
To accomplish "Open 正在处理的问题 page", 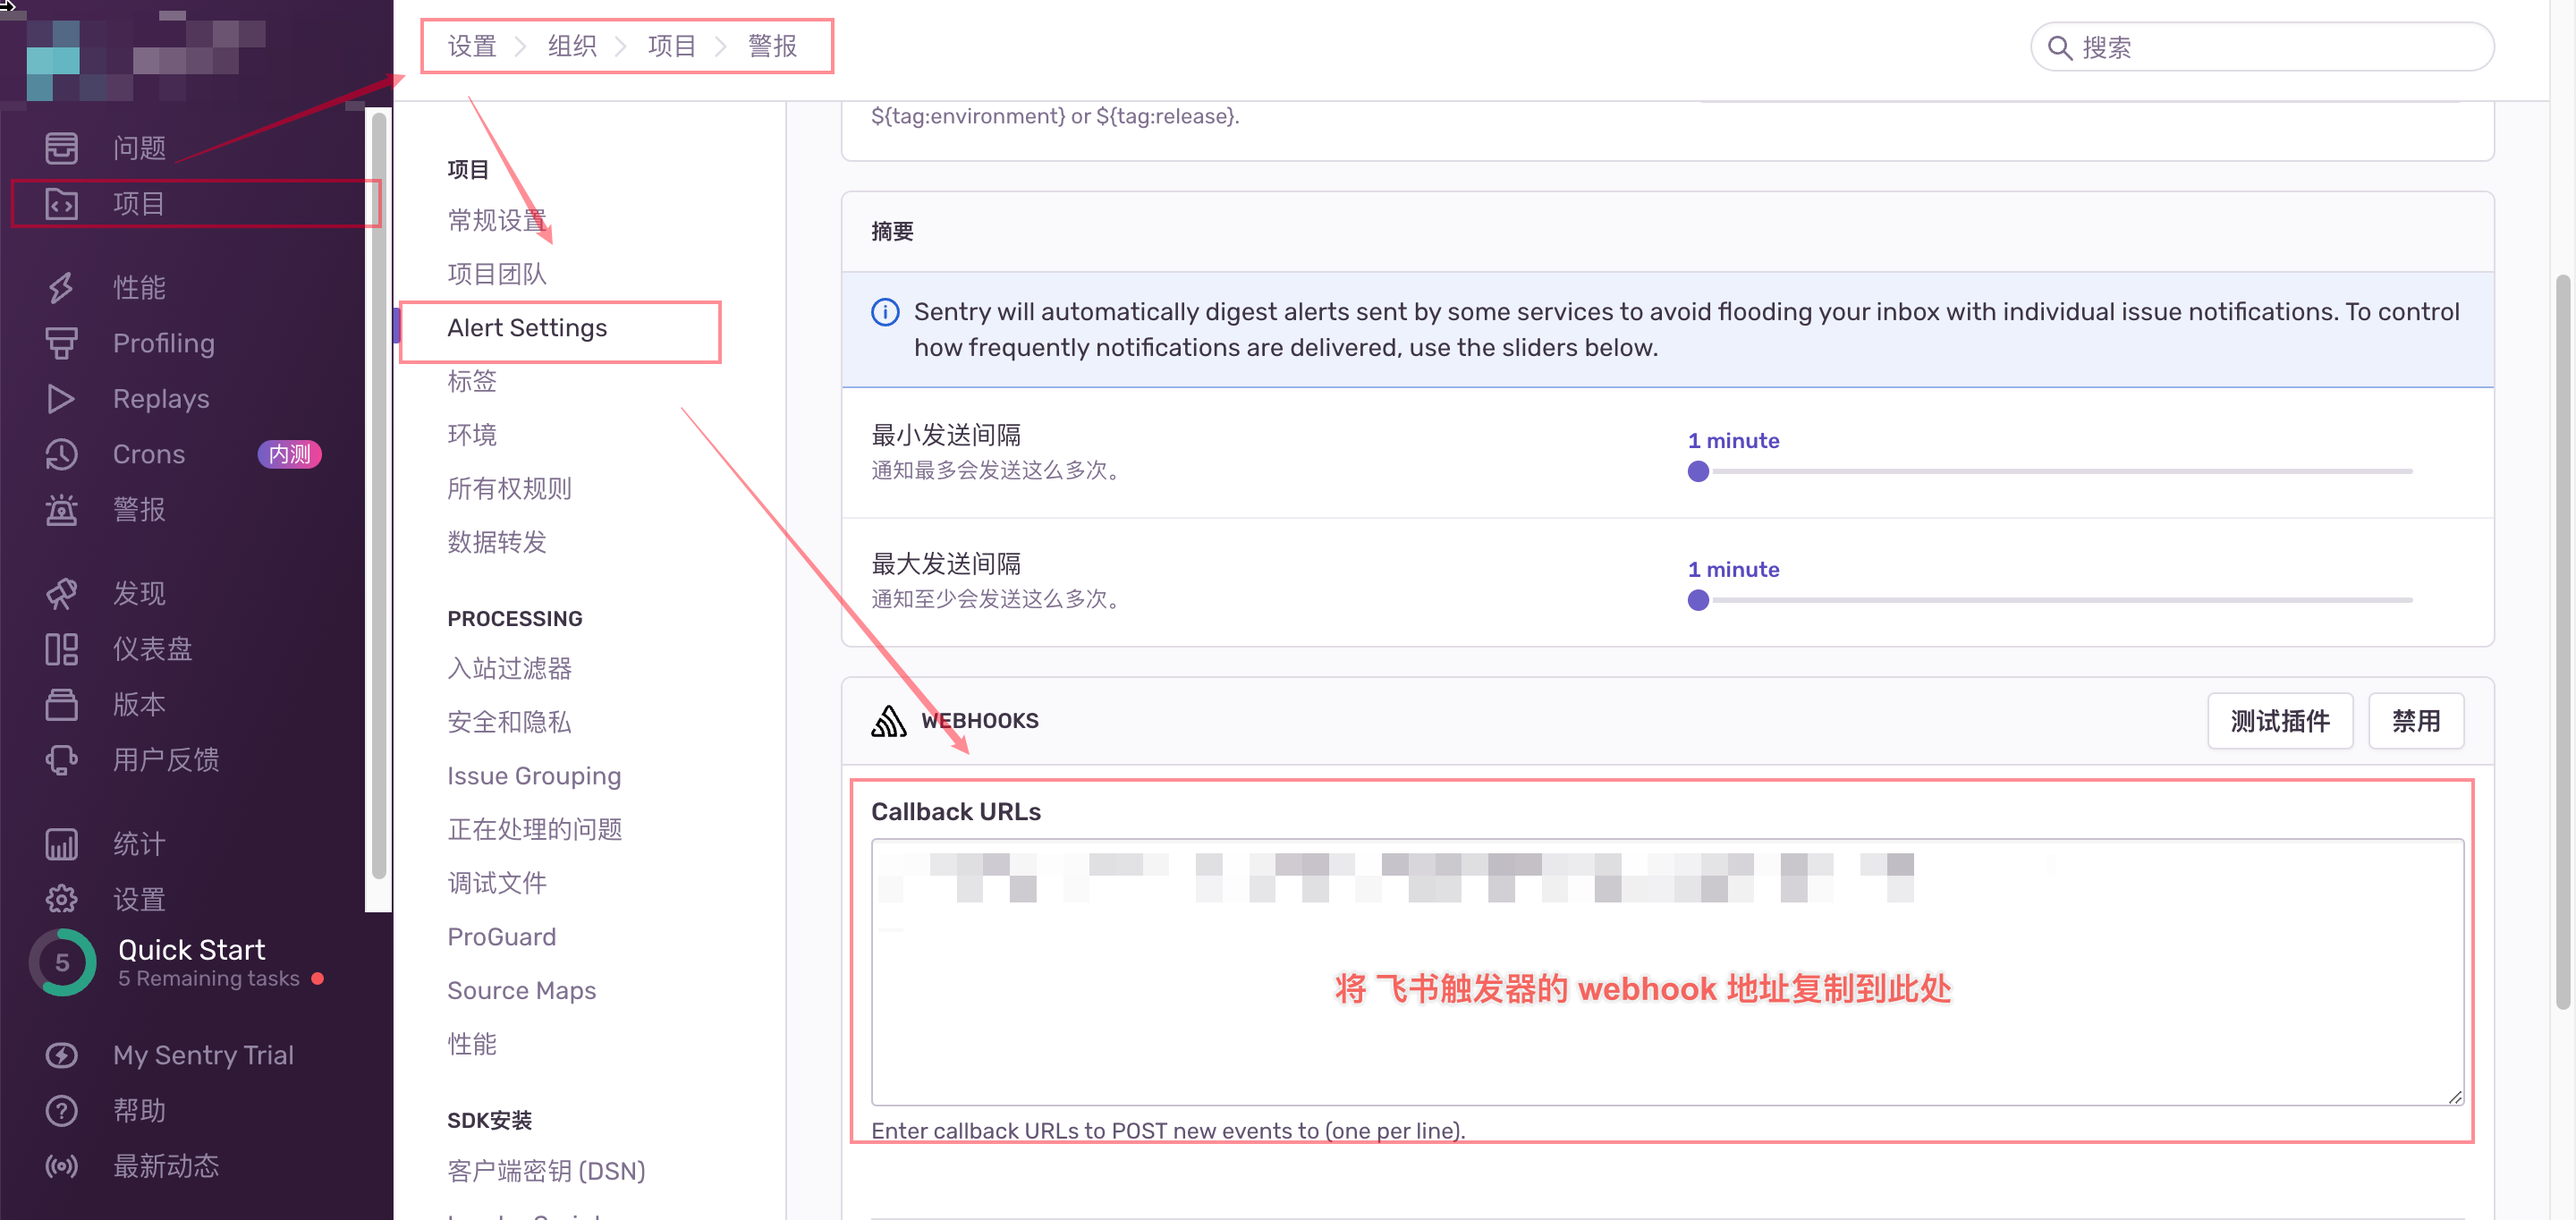I will (534, 829).
